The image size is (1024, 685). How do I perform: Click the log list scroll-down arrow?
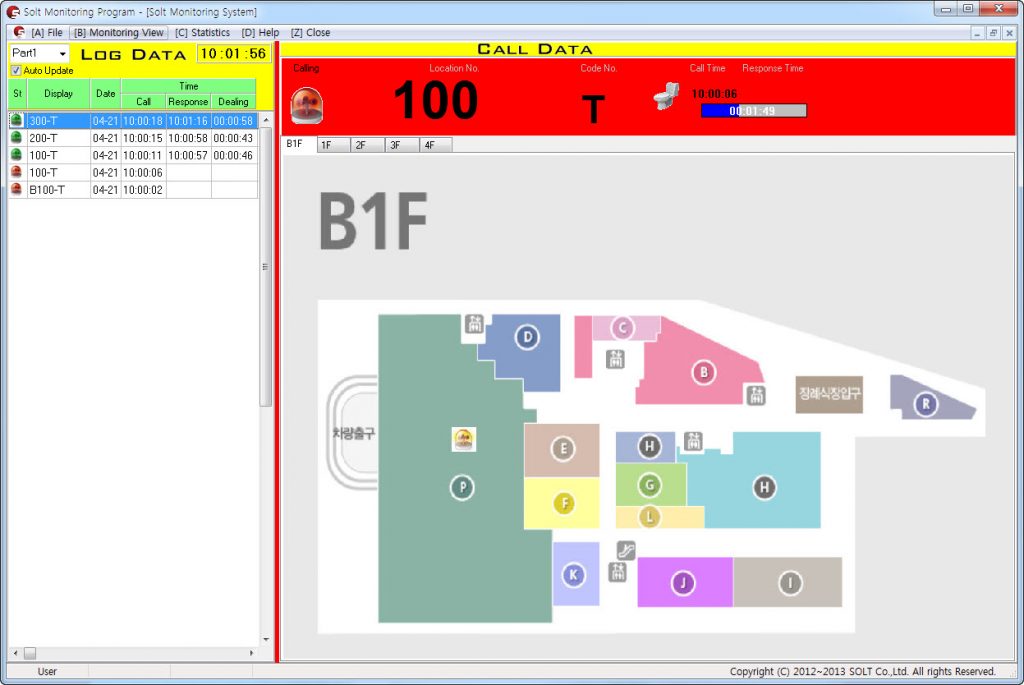[266, 639]
